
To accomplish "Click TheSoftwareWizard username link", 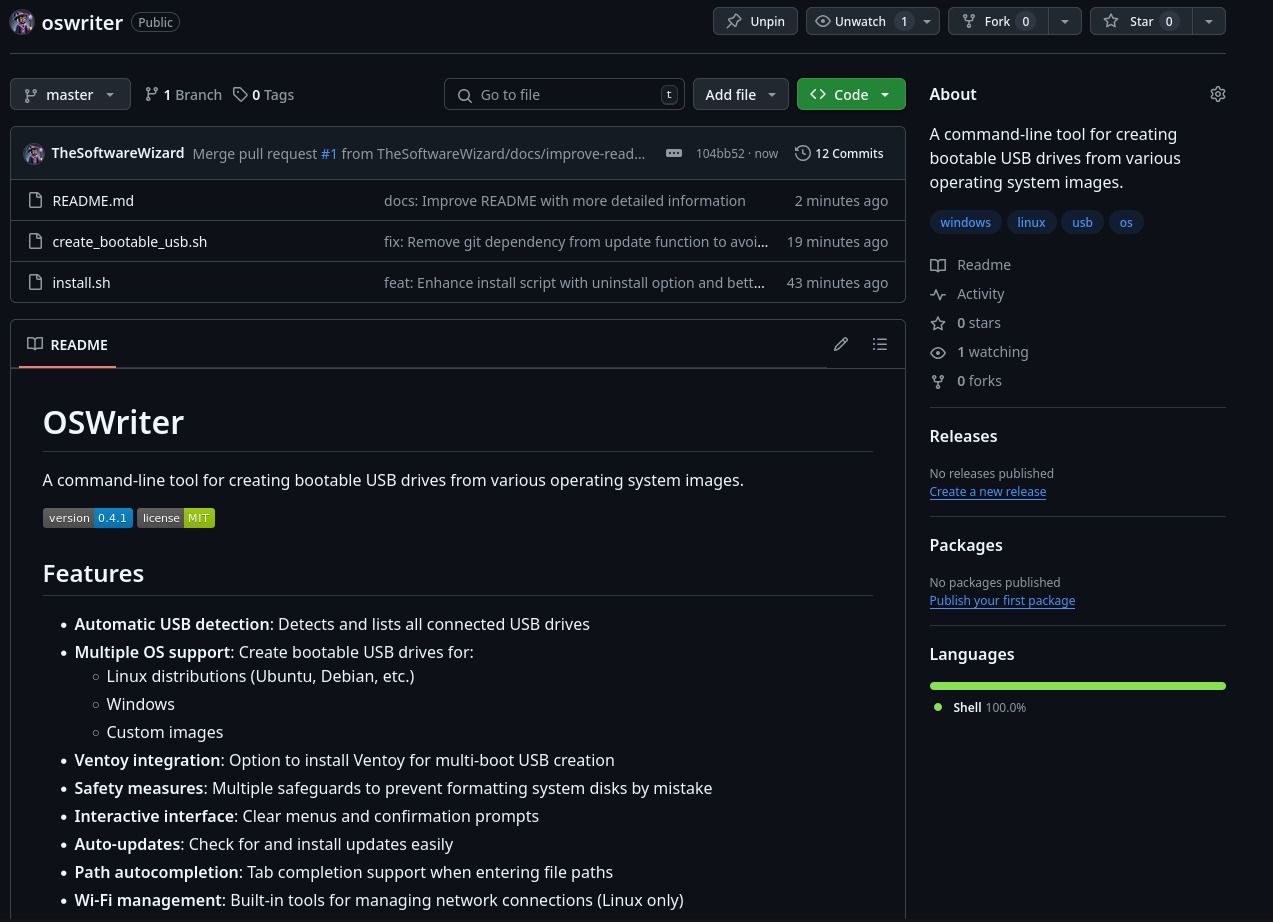I will coord(118,153).
